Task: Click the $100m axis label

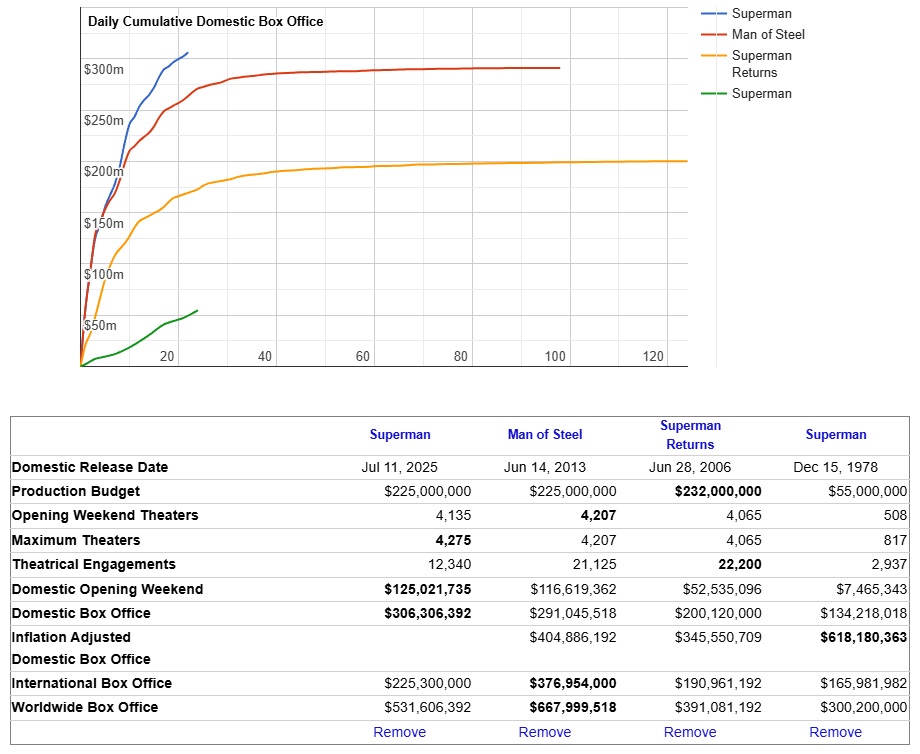Action: tap(104, 275)
